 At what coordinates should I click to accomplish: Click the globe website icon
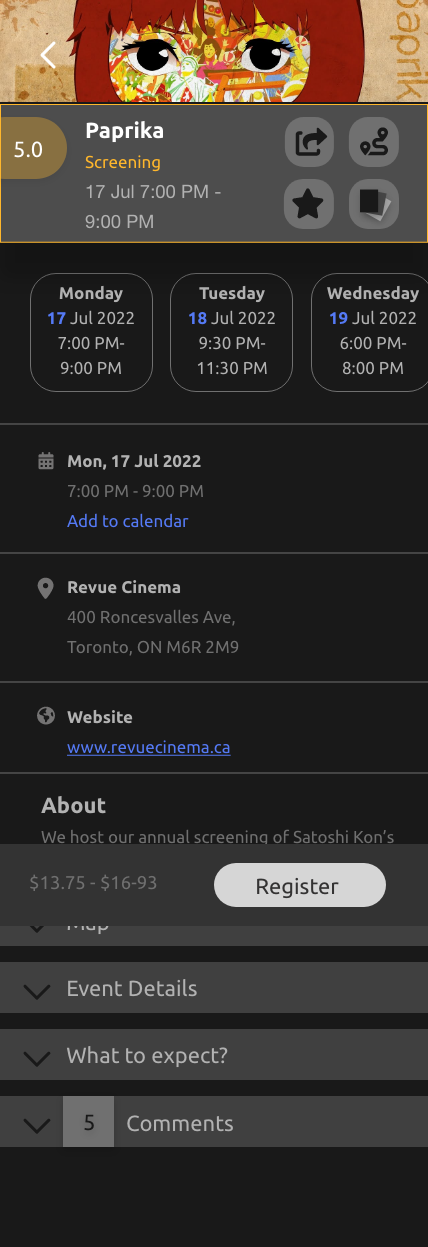(x=45, y=716)
